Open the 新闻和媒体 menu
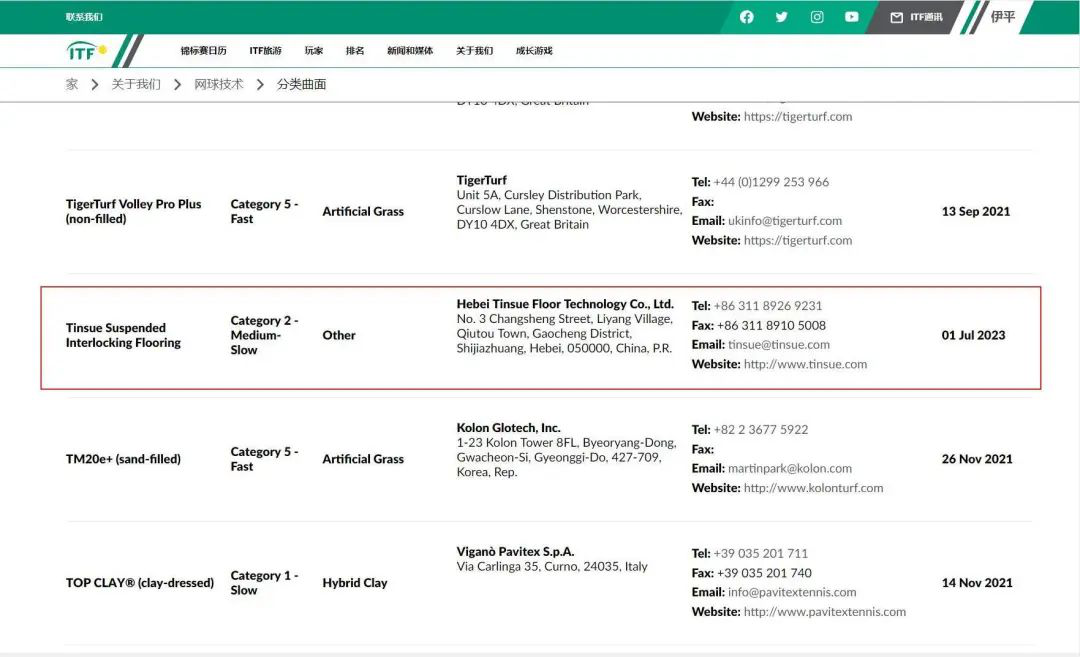Image resolution: width=1080 pixels, height=657 pixels. pyautogui.click(x=410, y=50)
